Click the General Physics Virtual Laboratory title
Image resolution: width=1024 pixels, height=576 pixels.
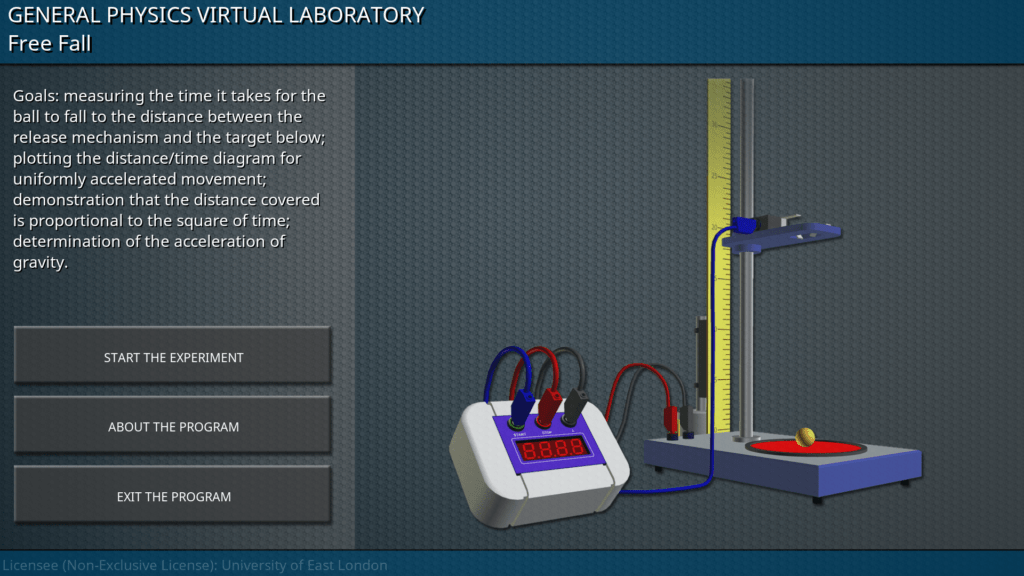(216, 15)
